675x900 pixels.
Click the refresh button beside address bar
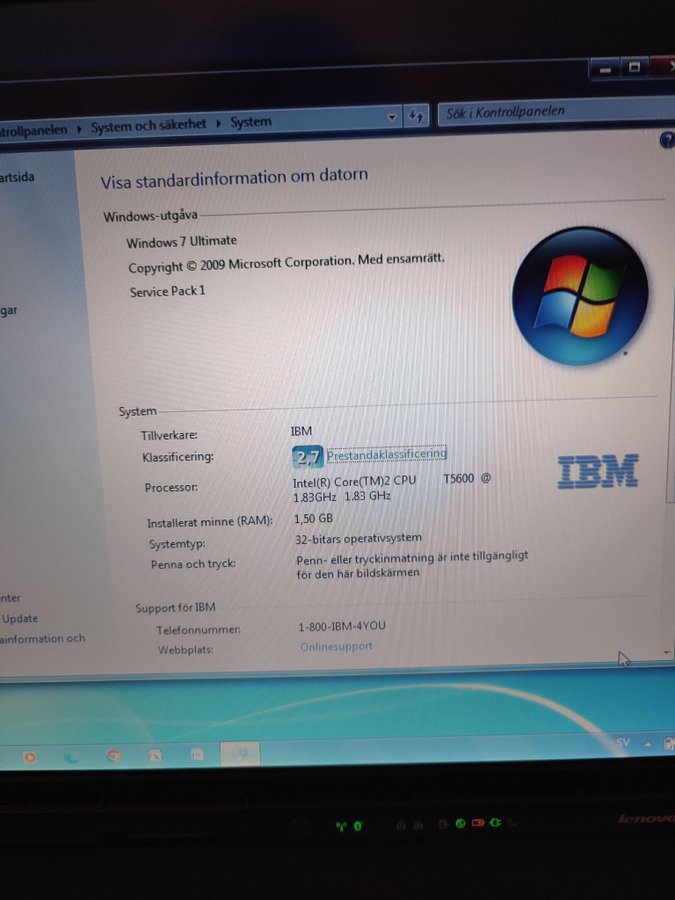point(416,116)
